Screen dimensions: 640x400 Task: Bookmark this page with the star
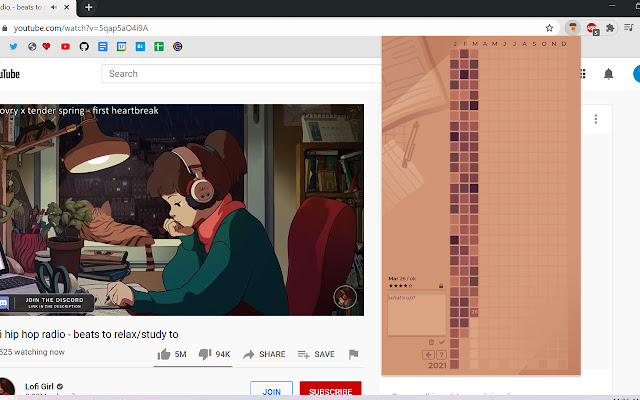pos(549,28)
